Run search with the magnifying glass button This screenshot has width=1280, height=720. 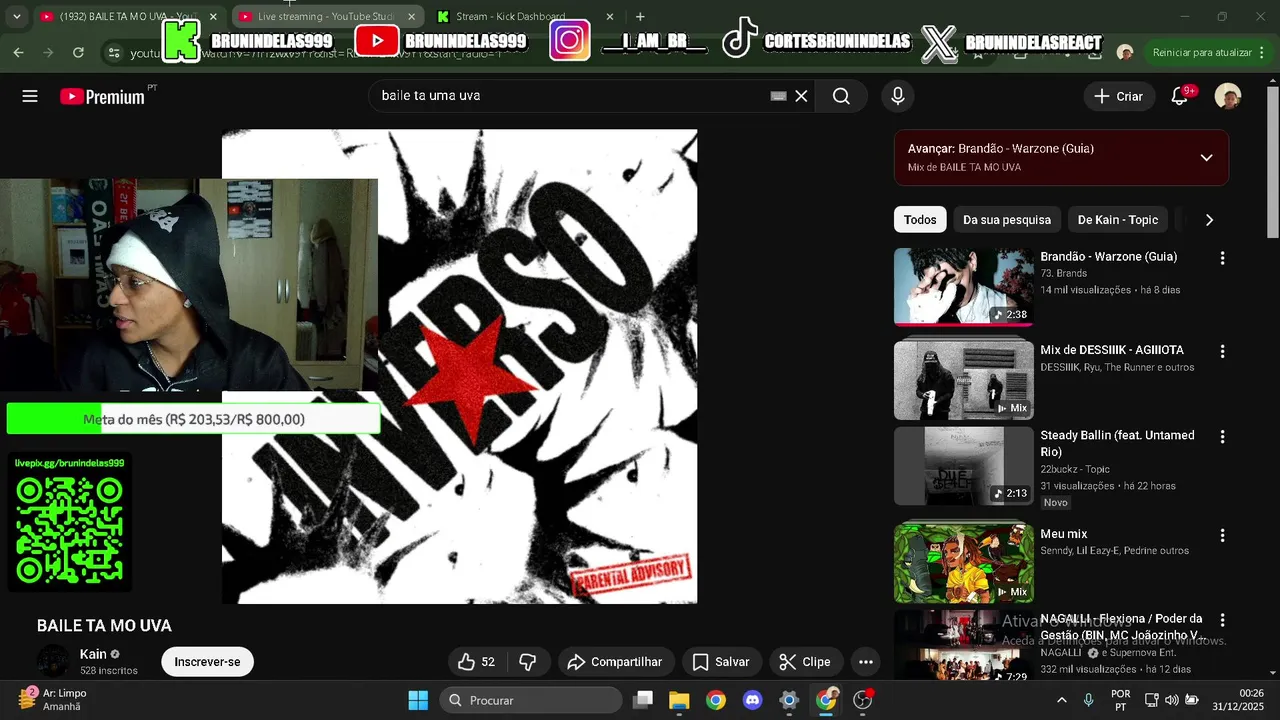pyautogui.click(x=841, y=96)
